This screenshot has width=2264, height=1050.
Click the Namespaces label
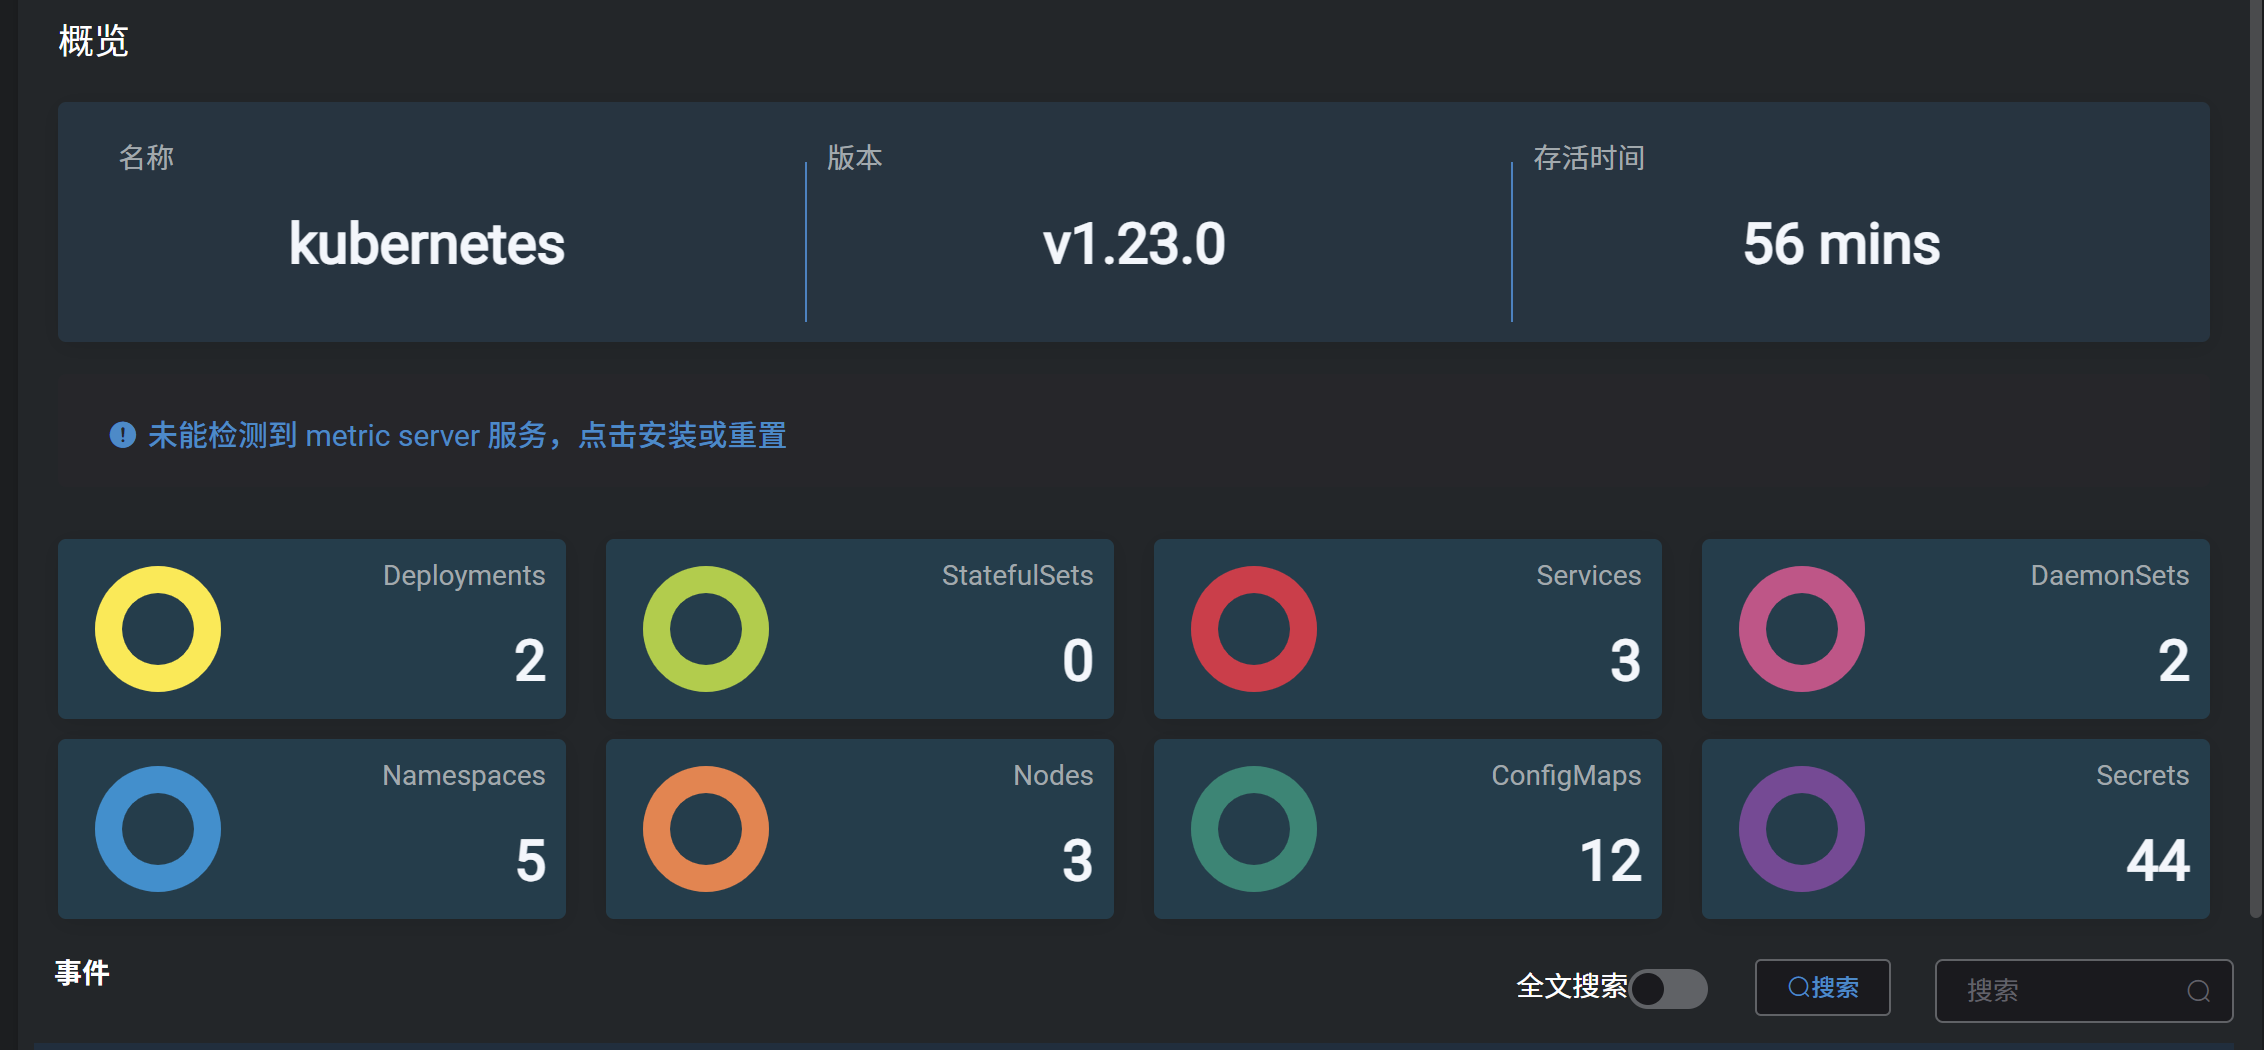coord(464,775)
